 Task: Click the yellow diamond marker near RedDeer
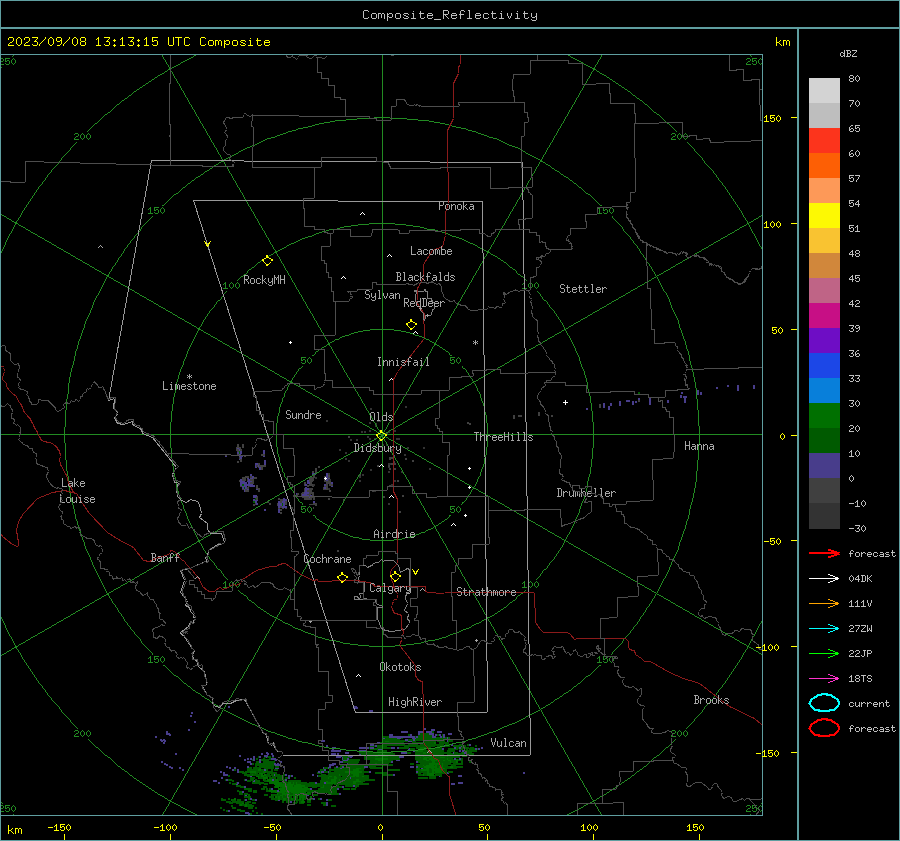coord(411,325)
